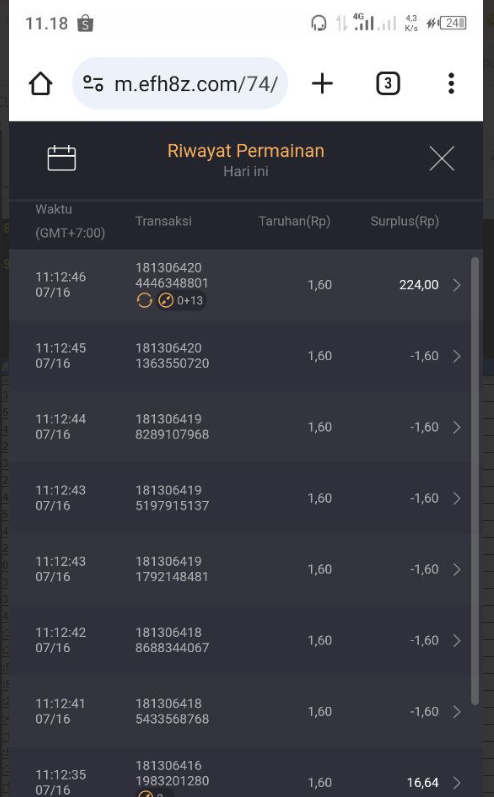Viewport: 494px width, 797px height.
Task: Click the free spin 0+13 badge
Action: pyautogui.click(x=181, y=301)
